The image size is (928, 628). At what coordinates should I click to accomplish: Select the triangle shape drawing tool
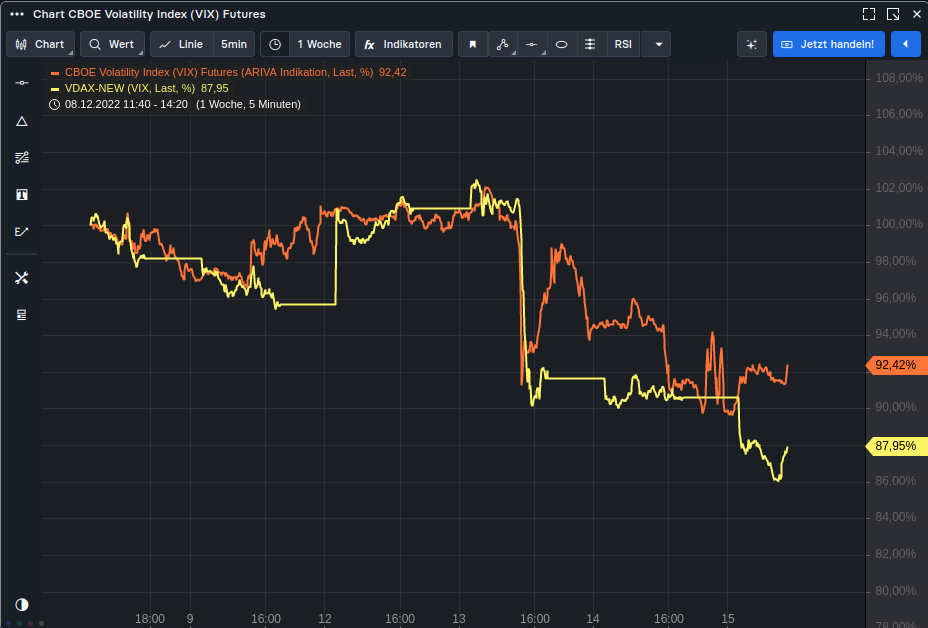22,121
